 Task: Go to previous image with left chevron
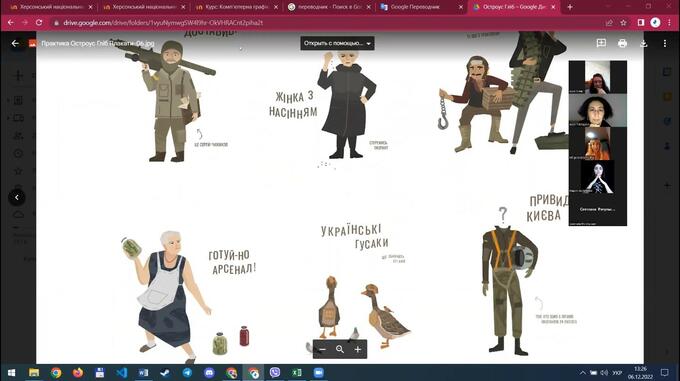coord(17,198)
